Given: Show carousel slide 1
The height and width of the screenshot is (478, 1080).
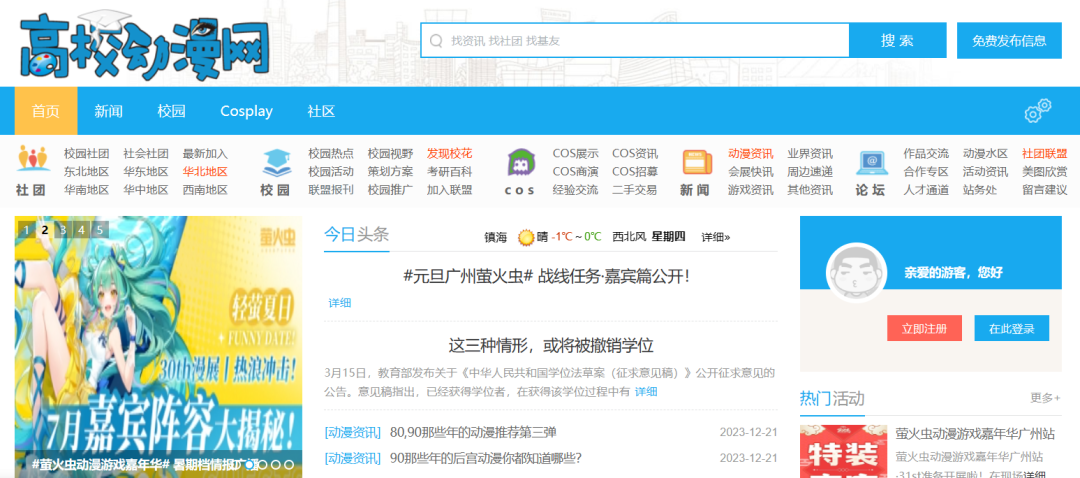Looking at the screenshot, I should point(26,230).
